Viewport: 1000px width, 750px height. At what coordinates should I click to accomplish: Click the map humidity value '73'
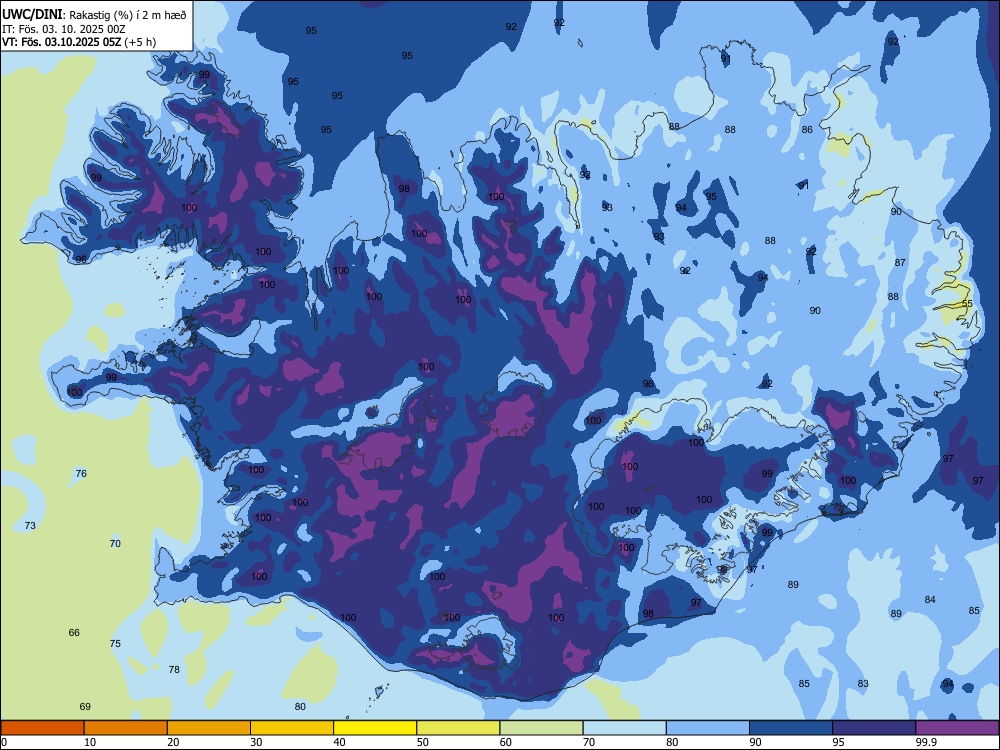30,526
